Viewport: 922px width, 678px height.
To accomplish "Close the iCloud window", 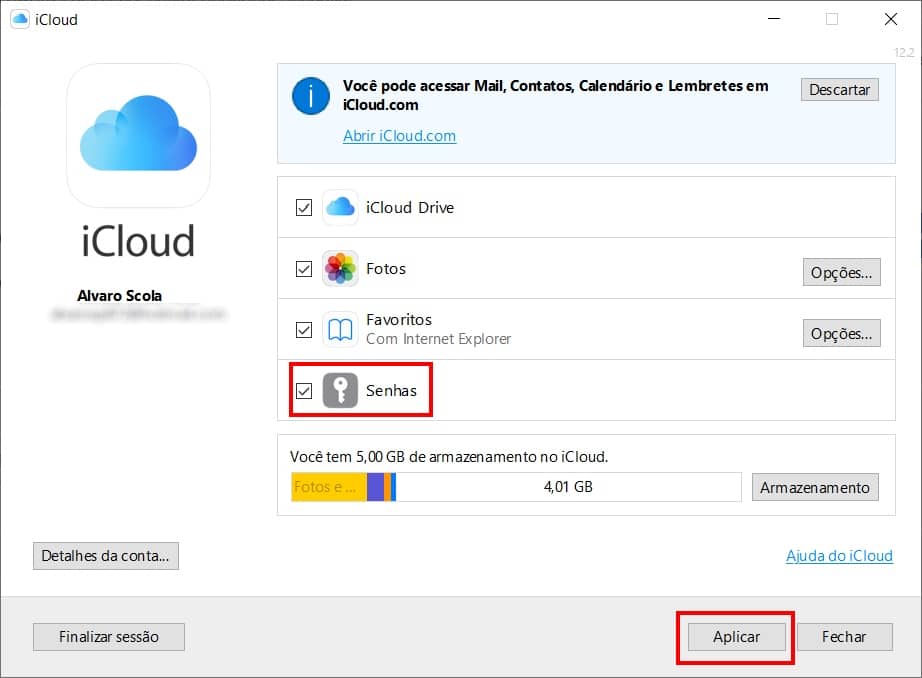I will tap(891, 19).
